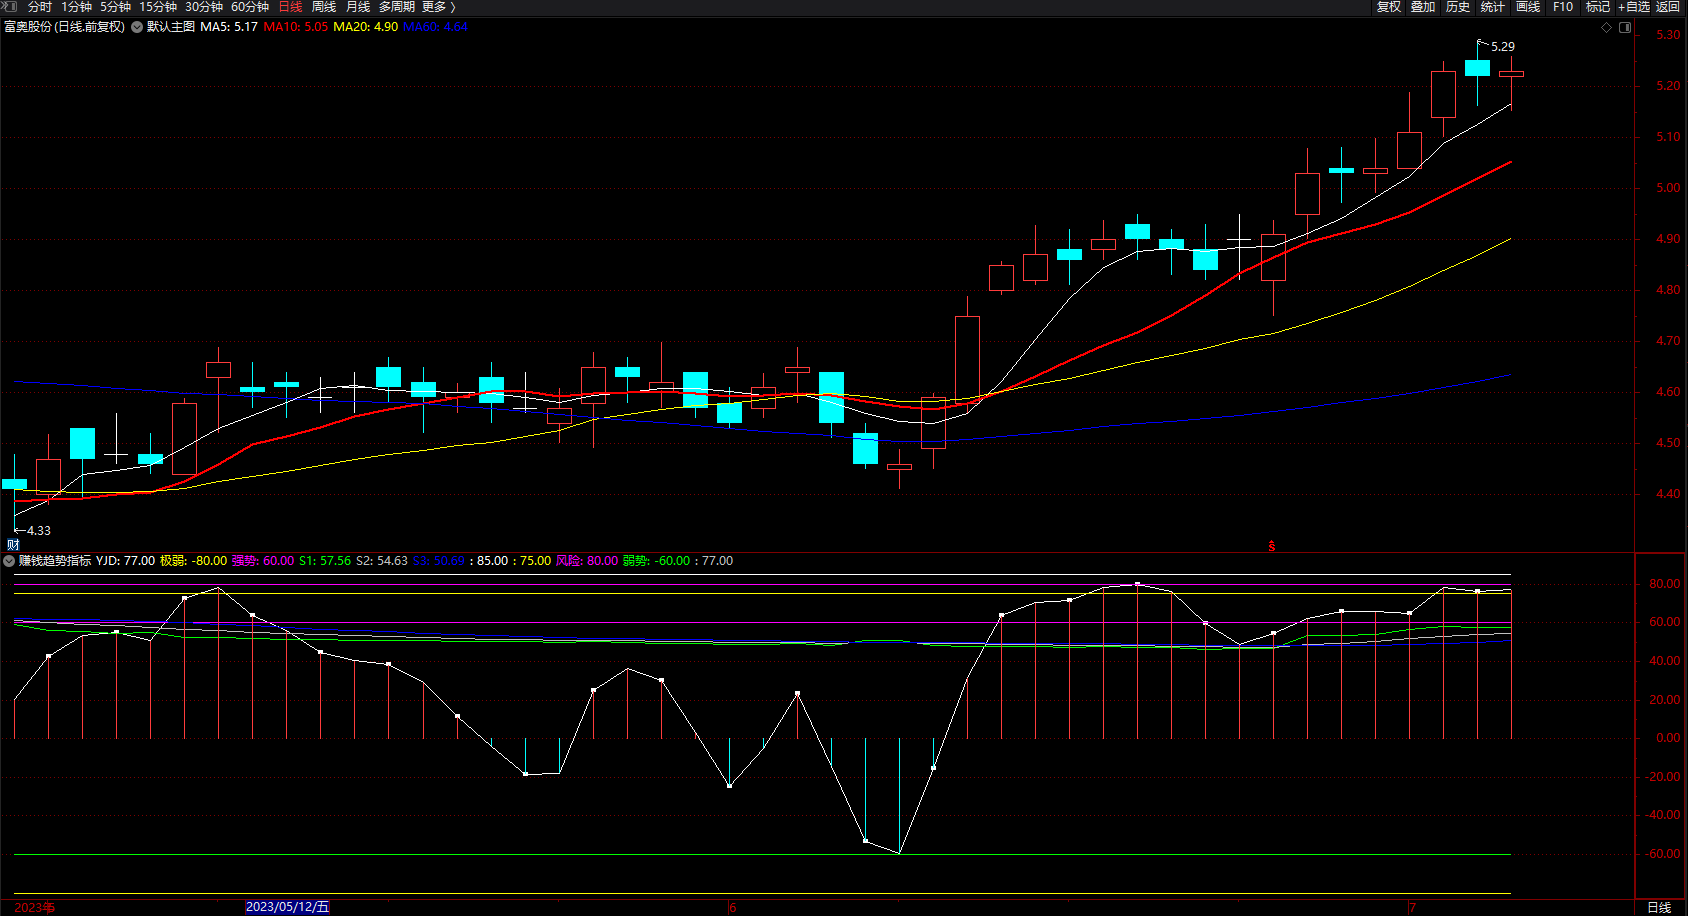Click the 80.00 indicator axis label
1688x916 pixels.
click(x=1665, y=584)
